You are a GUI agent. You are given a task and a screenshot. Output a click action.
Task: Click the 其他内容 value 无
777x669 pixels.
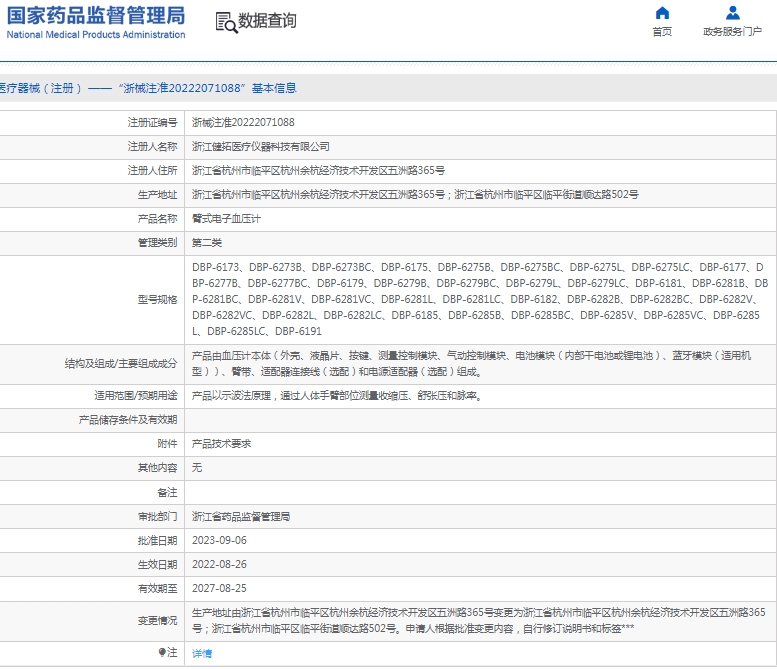197,468
